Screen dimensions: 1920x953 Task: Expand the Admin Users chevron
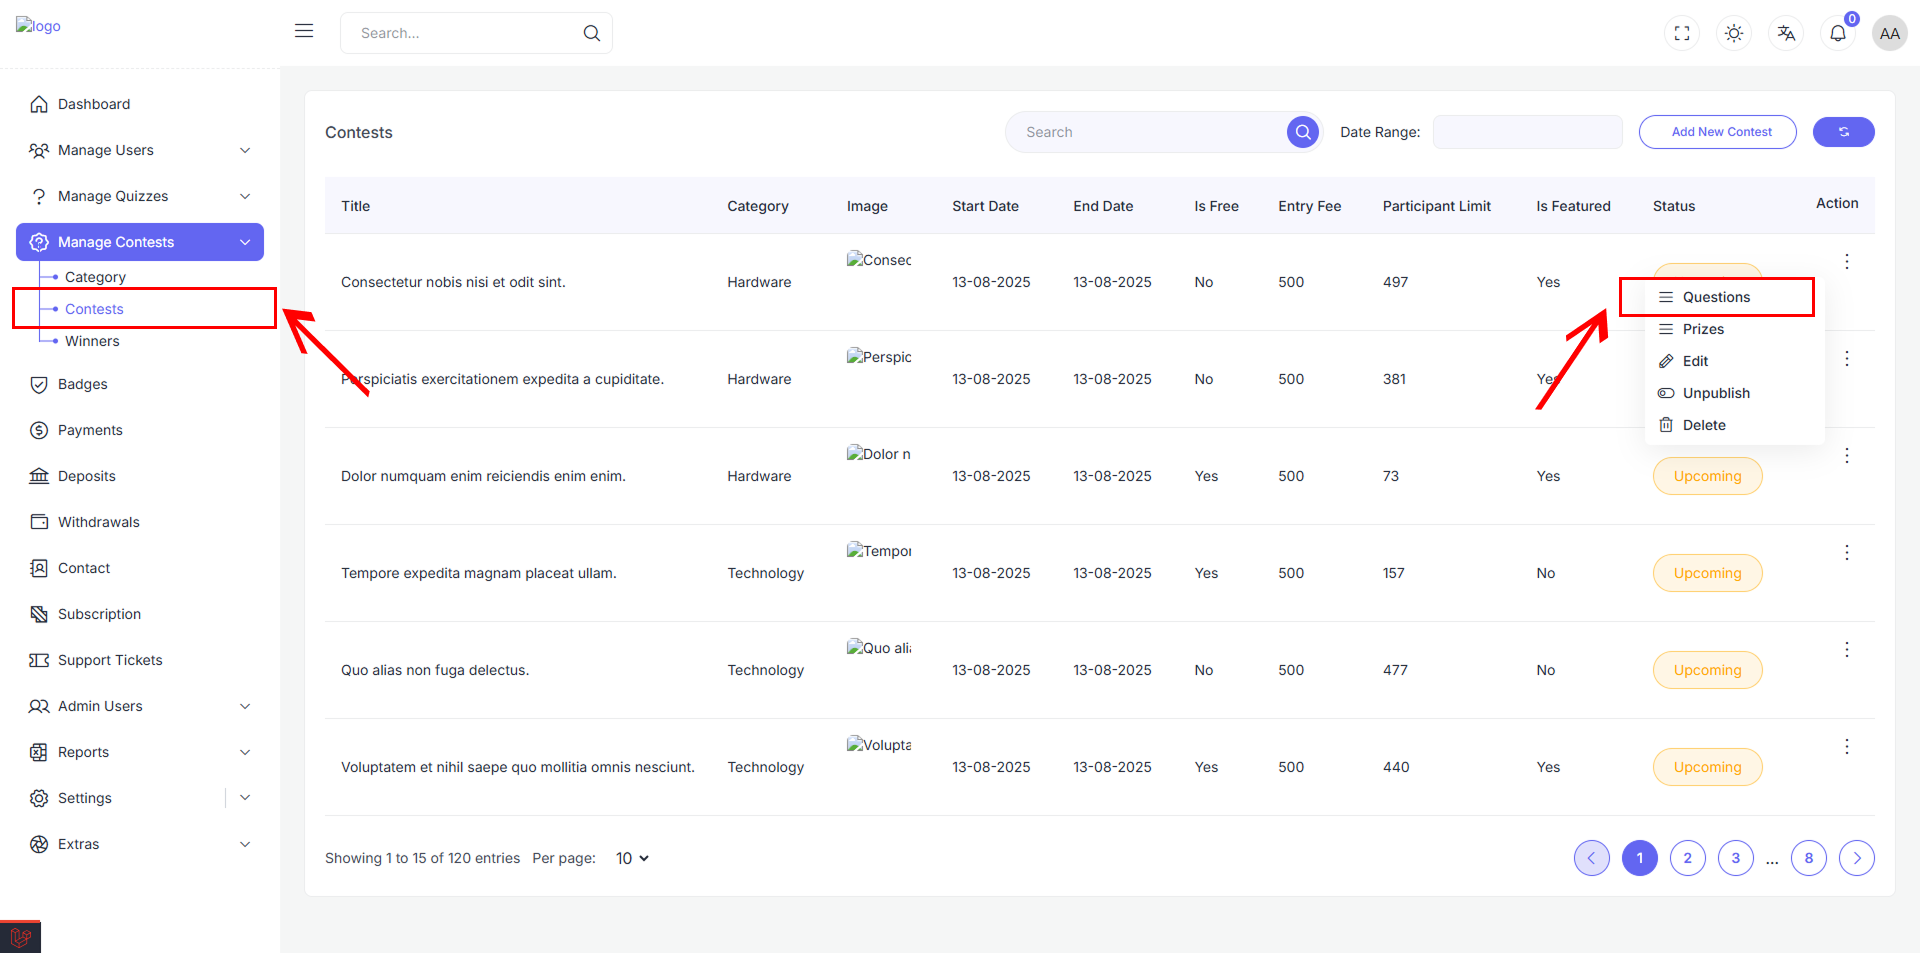point(245,706)
